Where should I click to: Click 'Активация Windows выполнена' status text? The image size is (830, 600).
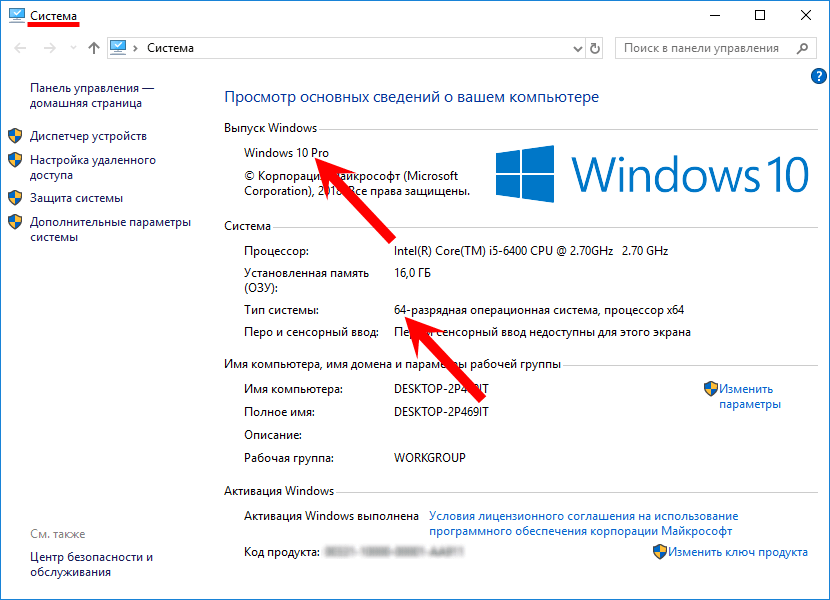(331, 516)
